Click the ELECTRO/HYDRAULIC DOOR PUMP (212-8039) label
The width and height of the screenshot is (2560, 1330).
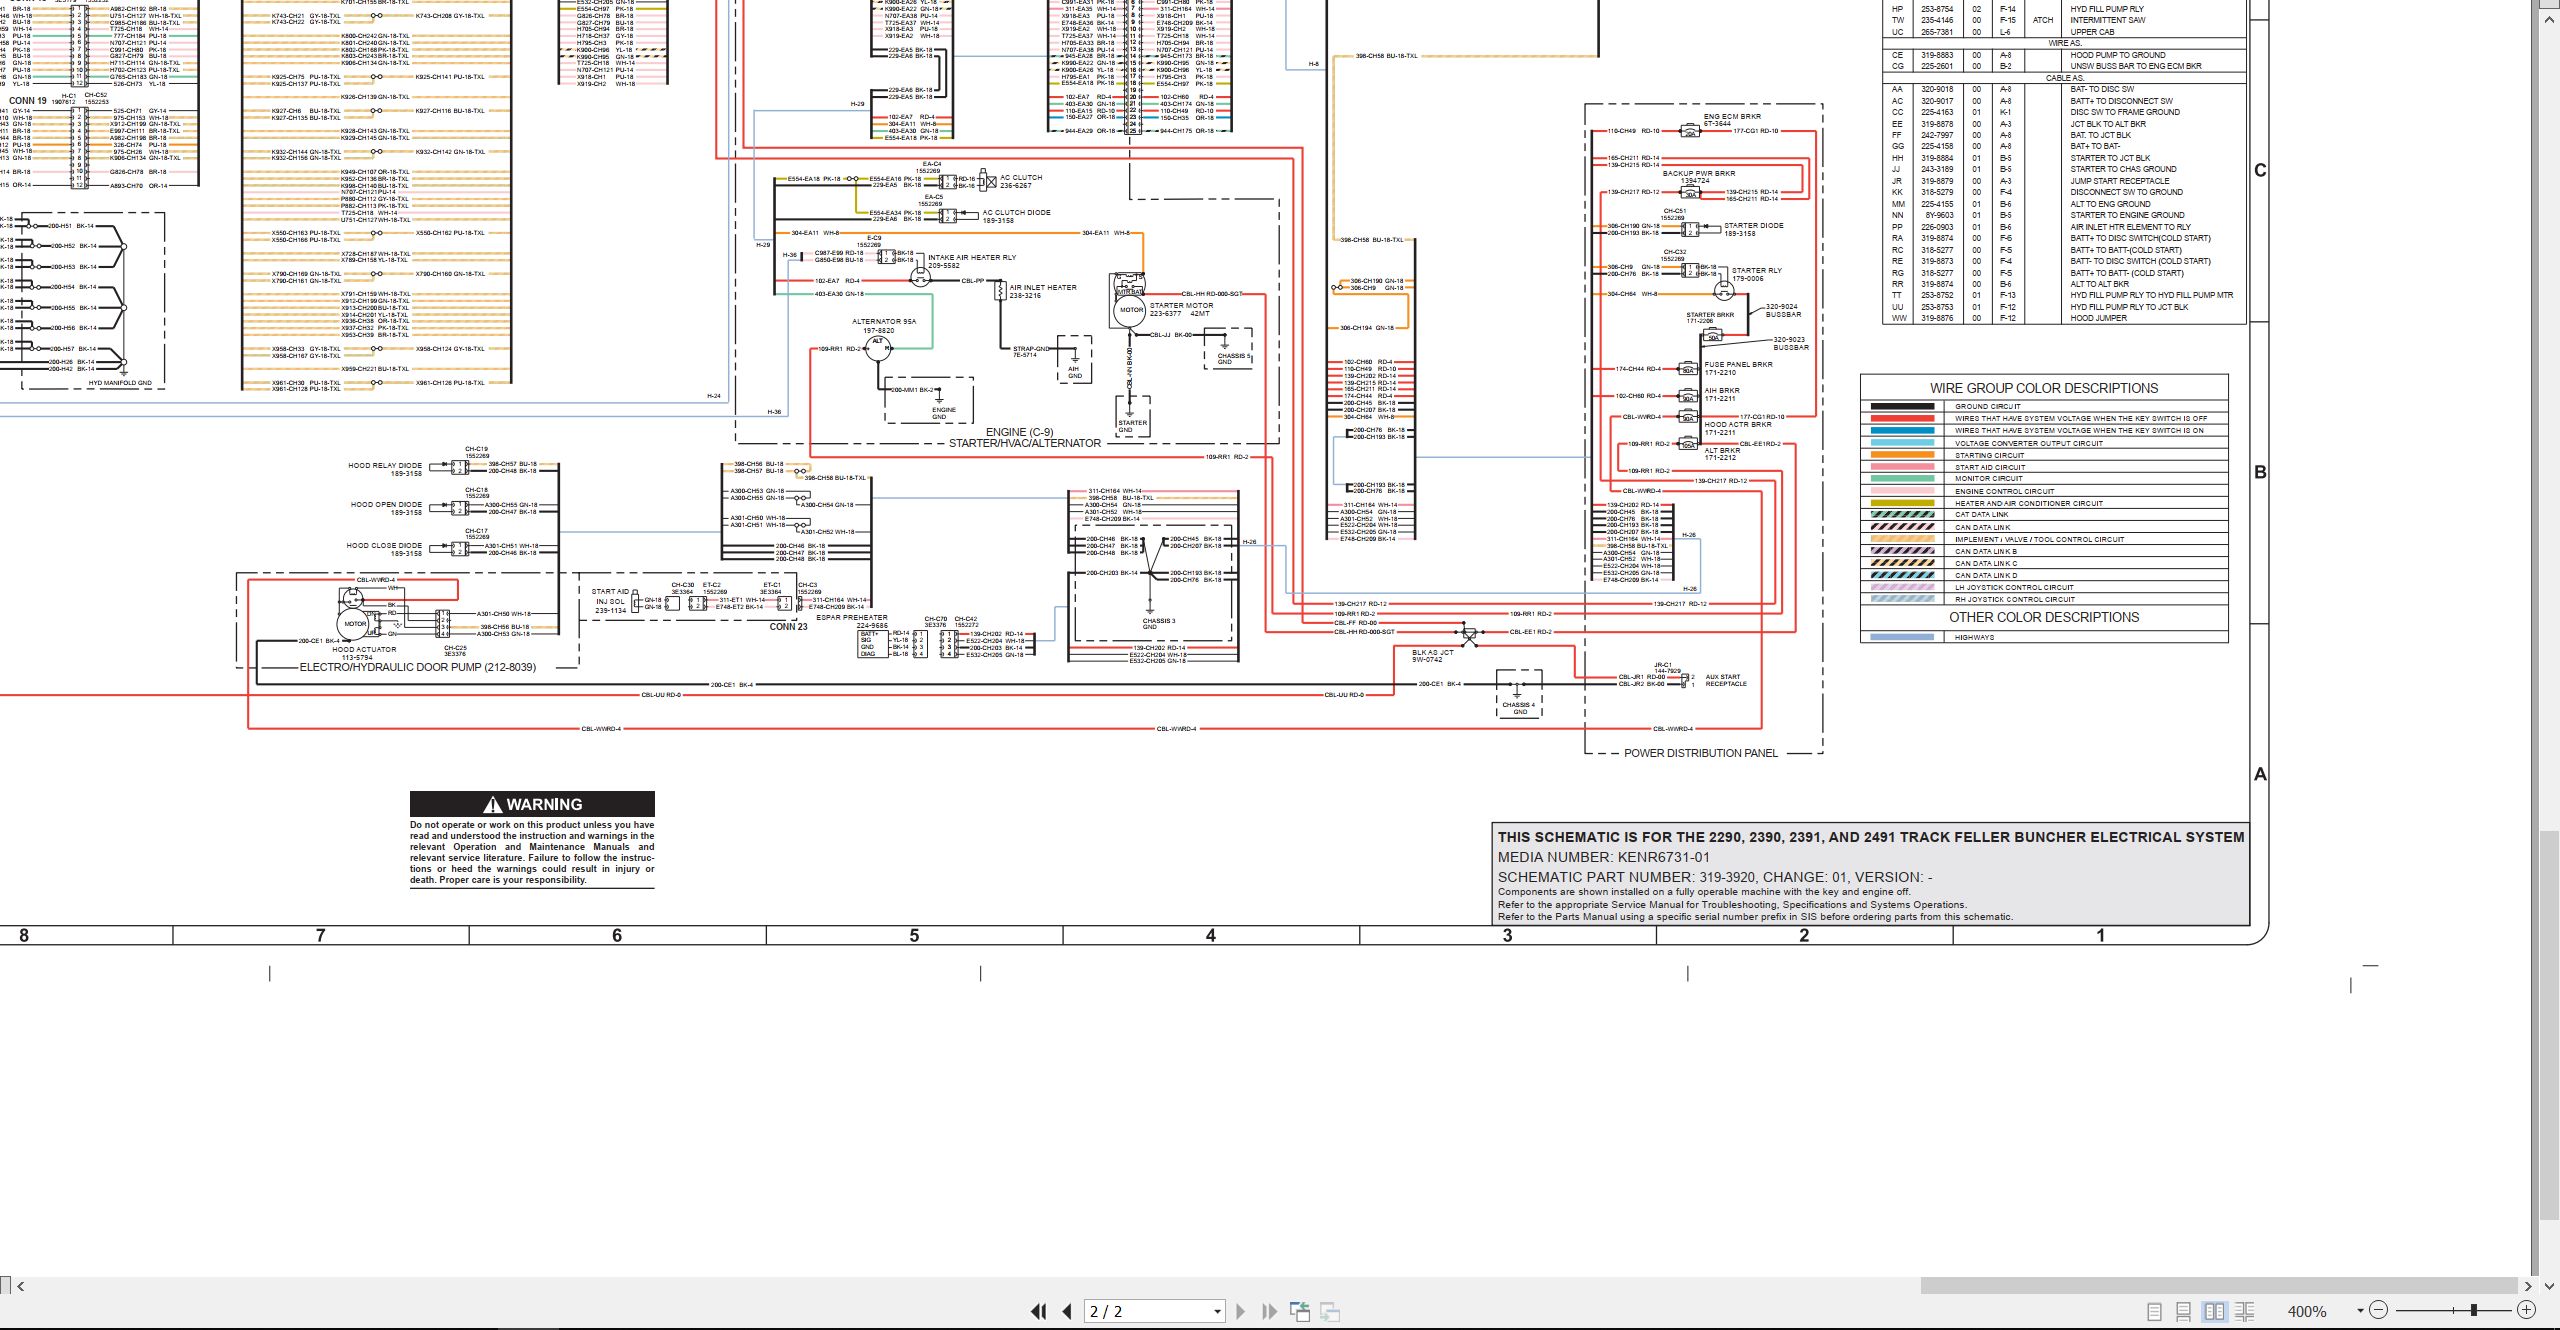(x=418, y=667)
